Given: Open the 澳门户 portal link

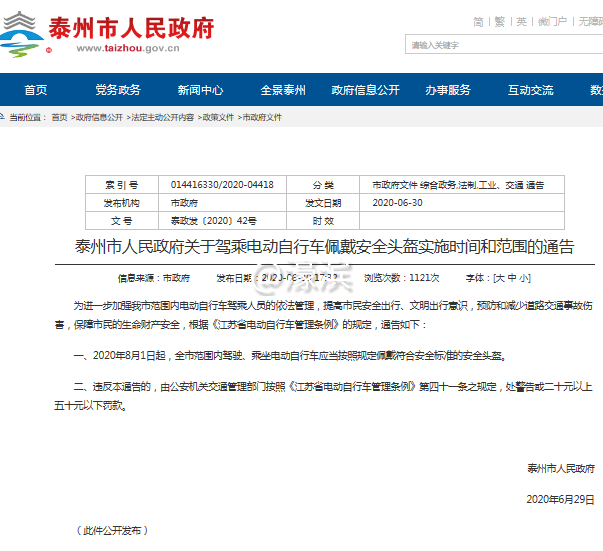Looking at the screenshot, I should pos(551,21).
